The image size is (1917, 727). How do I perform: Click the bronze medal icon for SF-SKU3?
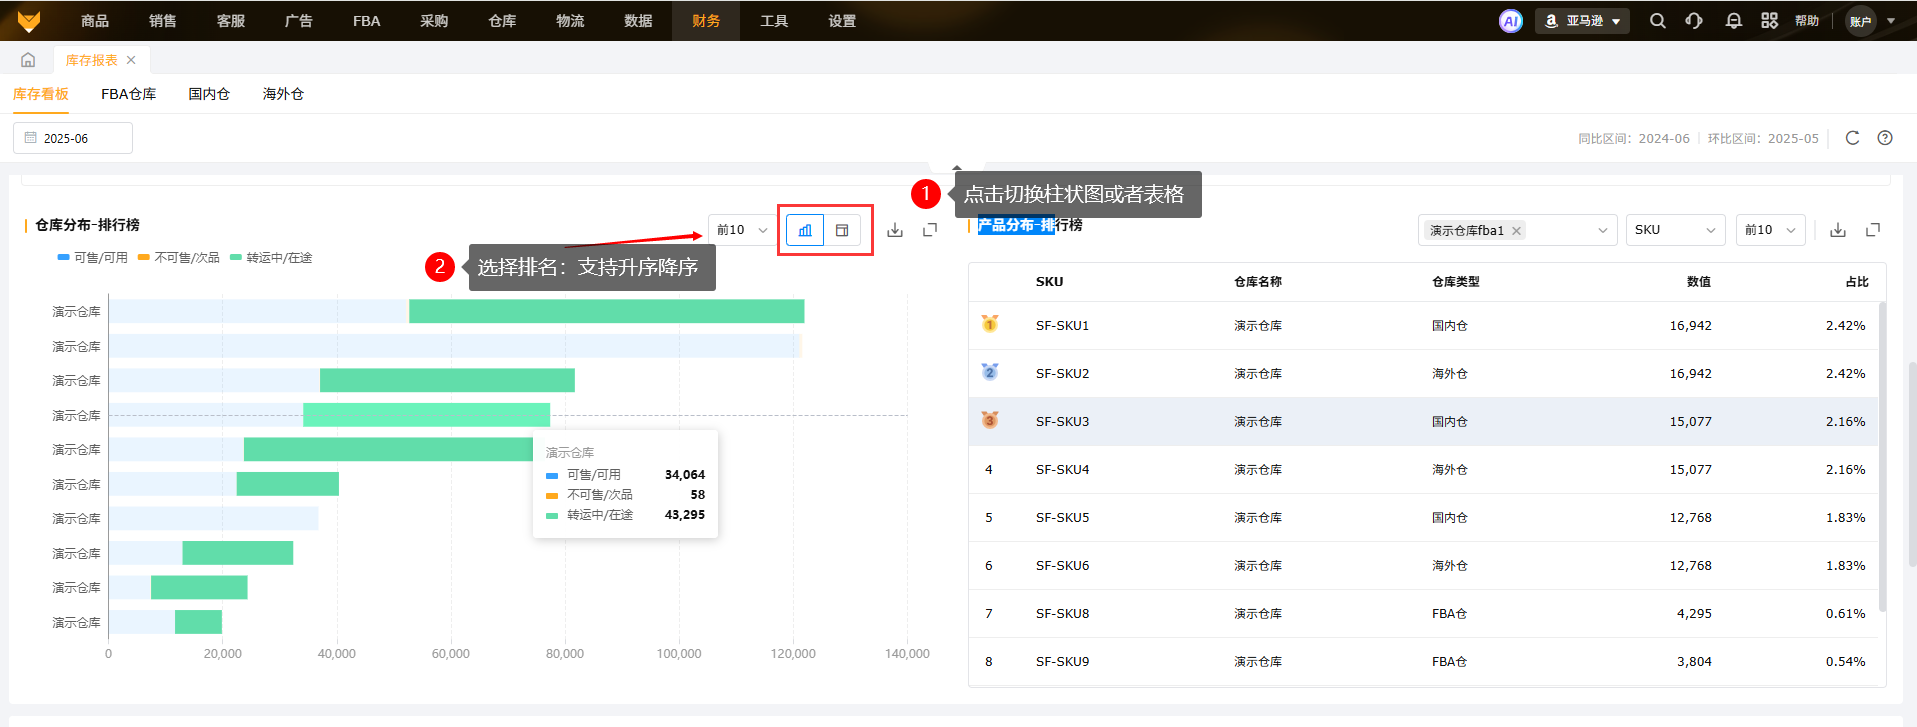pos(990,420)
